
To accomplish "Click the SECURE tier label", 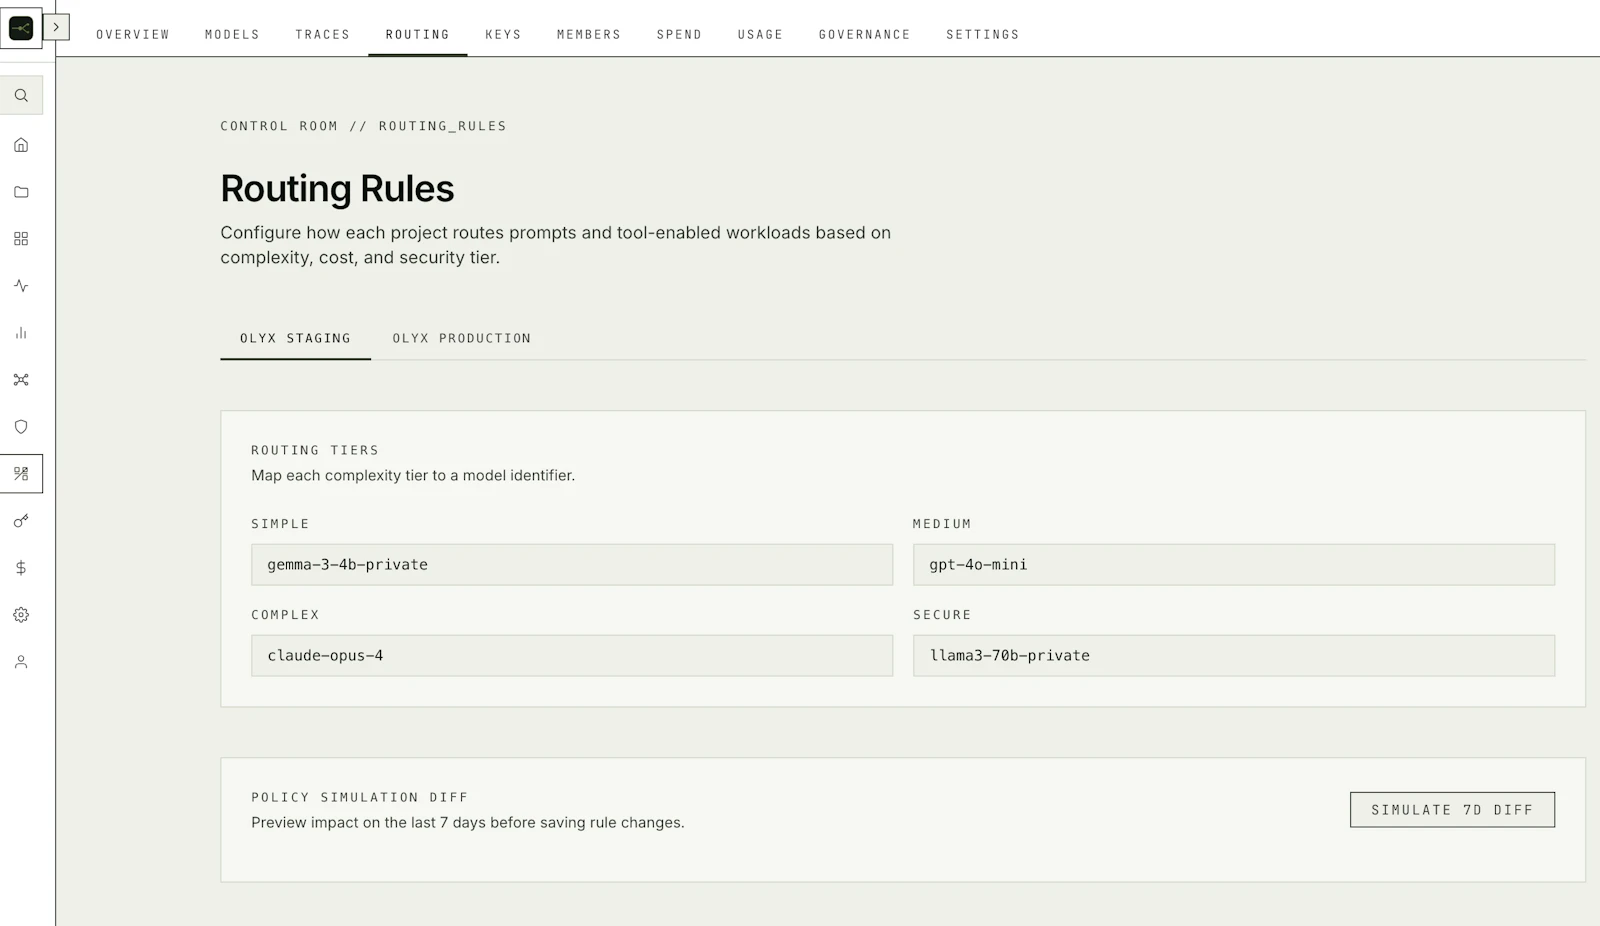I will point(942,615).
